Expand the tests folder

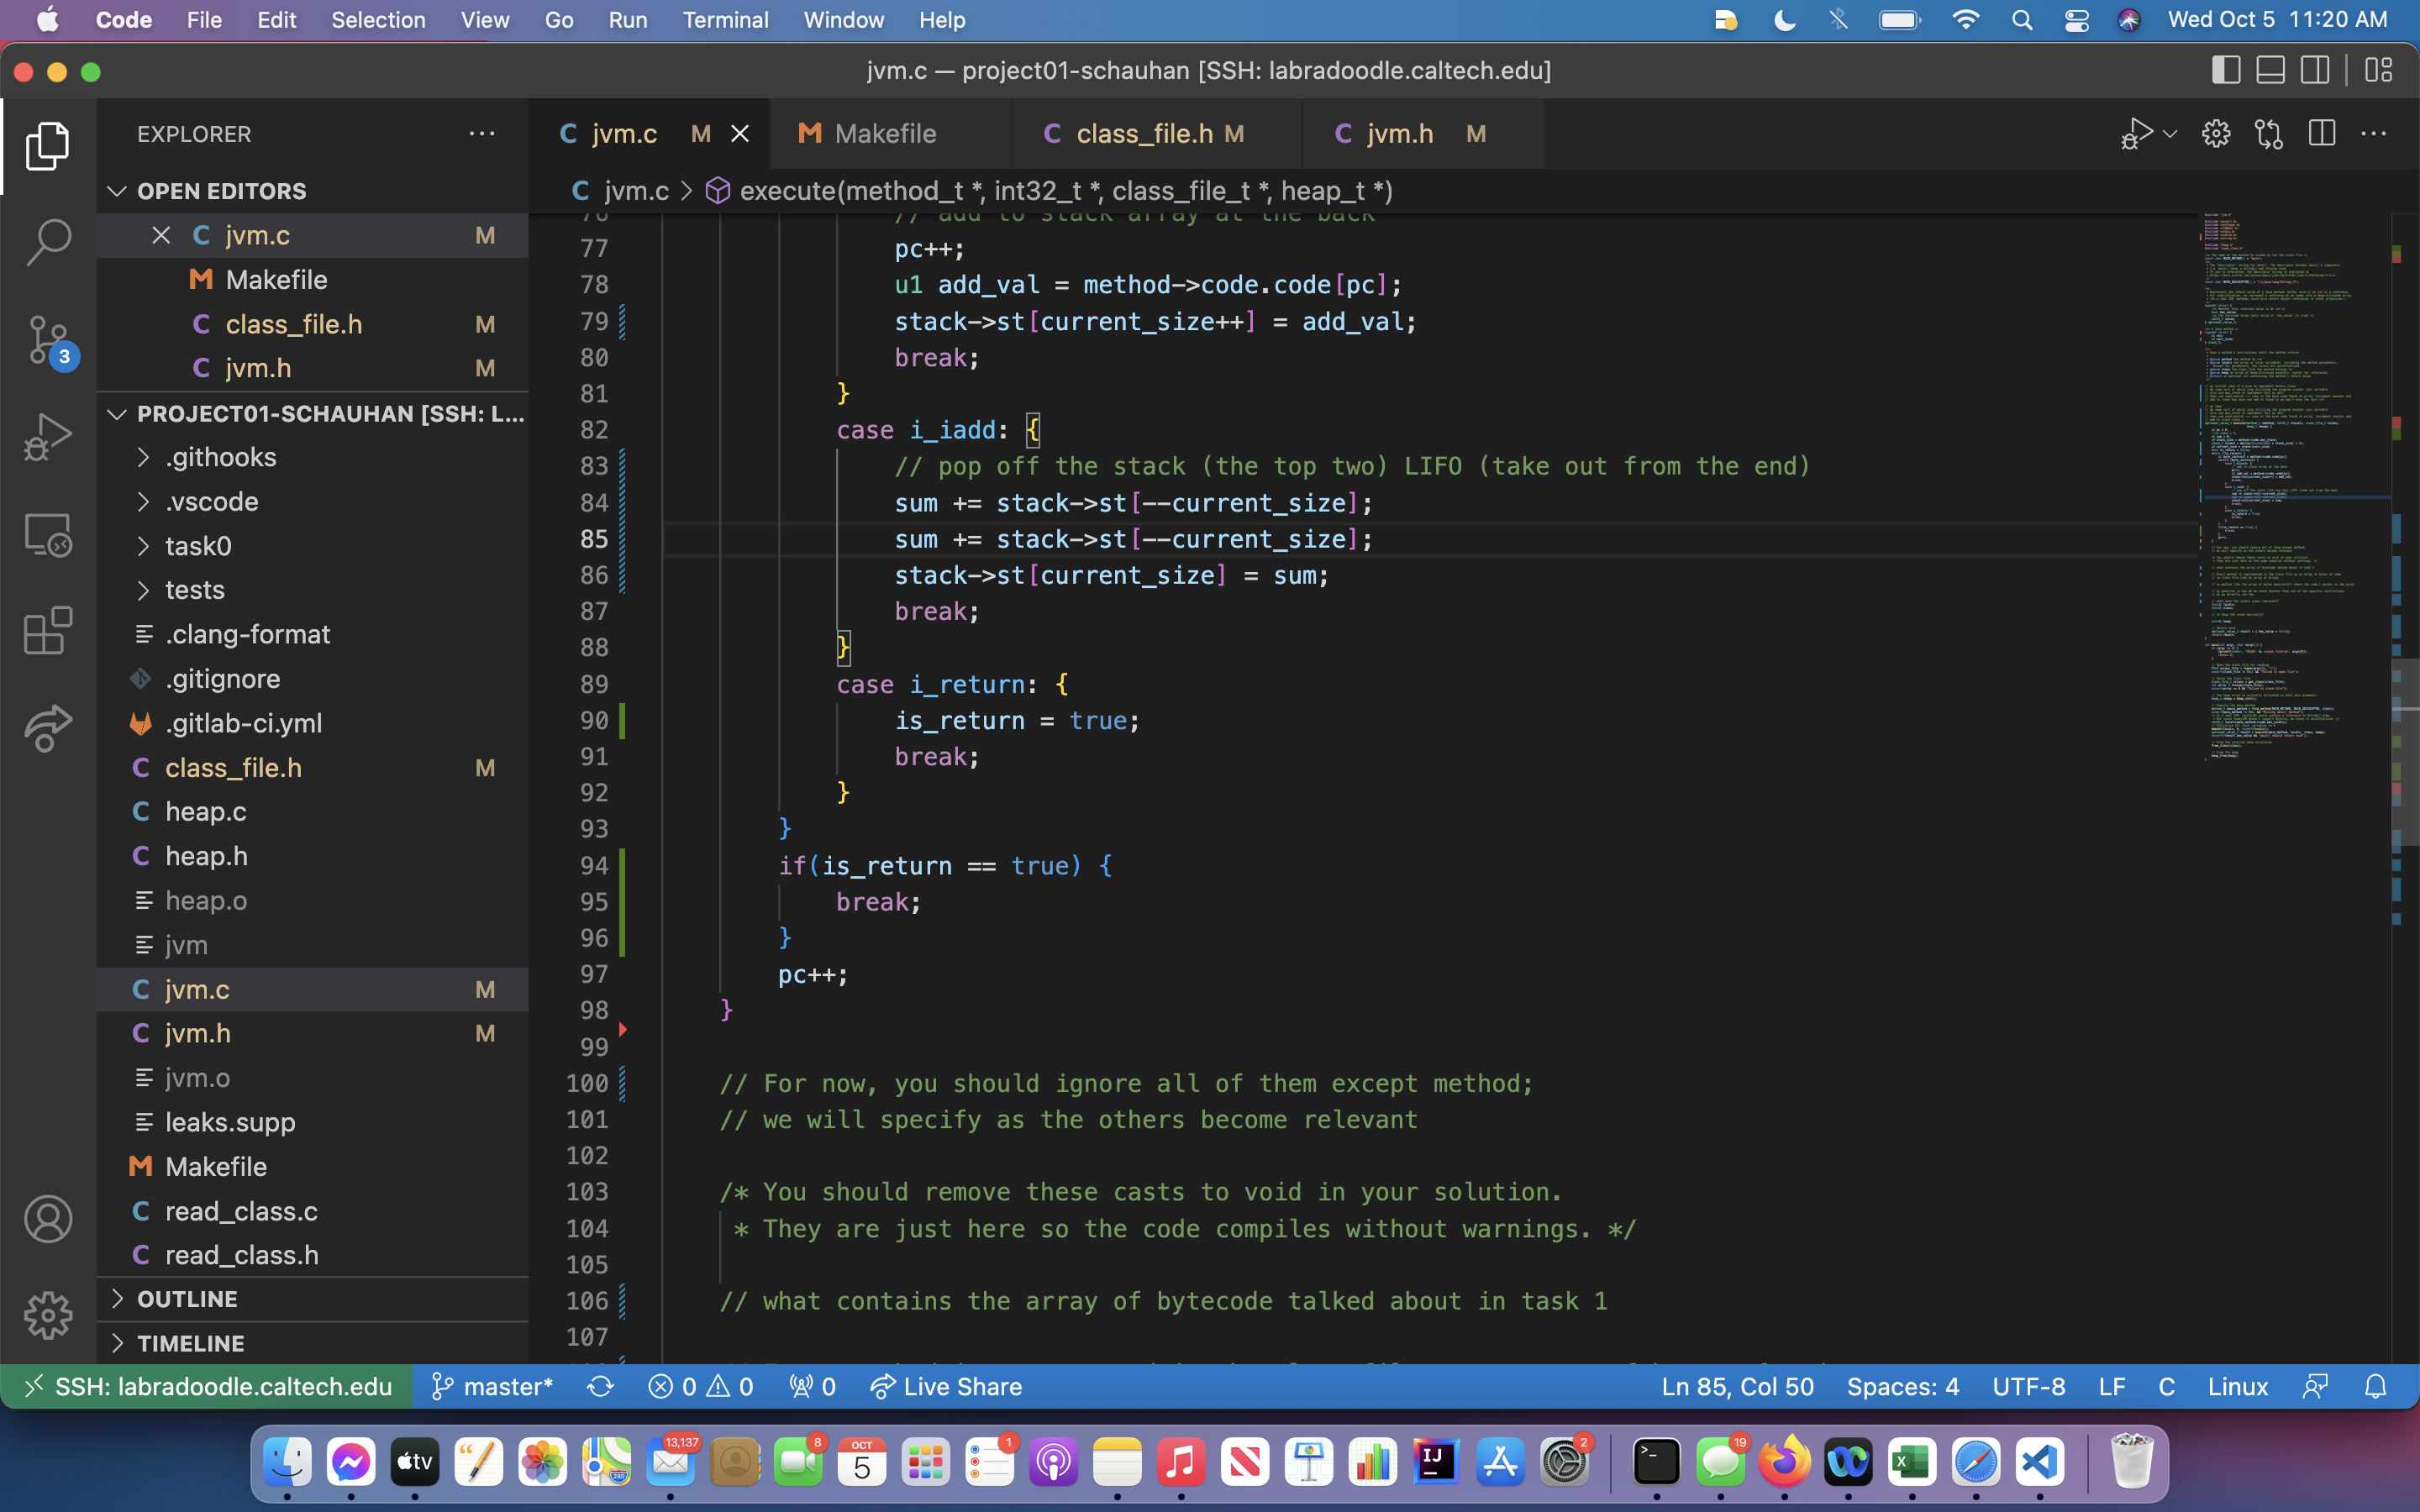(194, 590)
